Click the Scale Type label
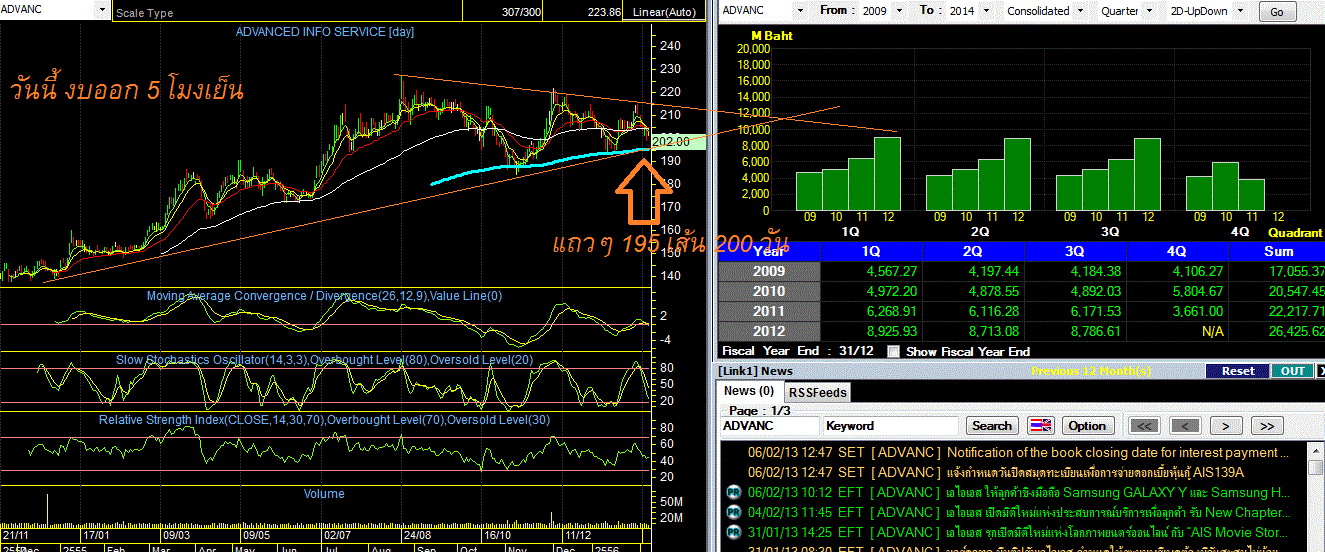This screenshot has width=1325, height=552. click(x=144, y=13)
